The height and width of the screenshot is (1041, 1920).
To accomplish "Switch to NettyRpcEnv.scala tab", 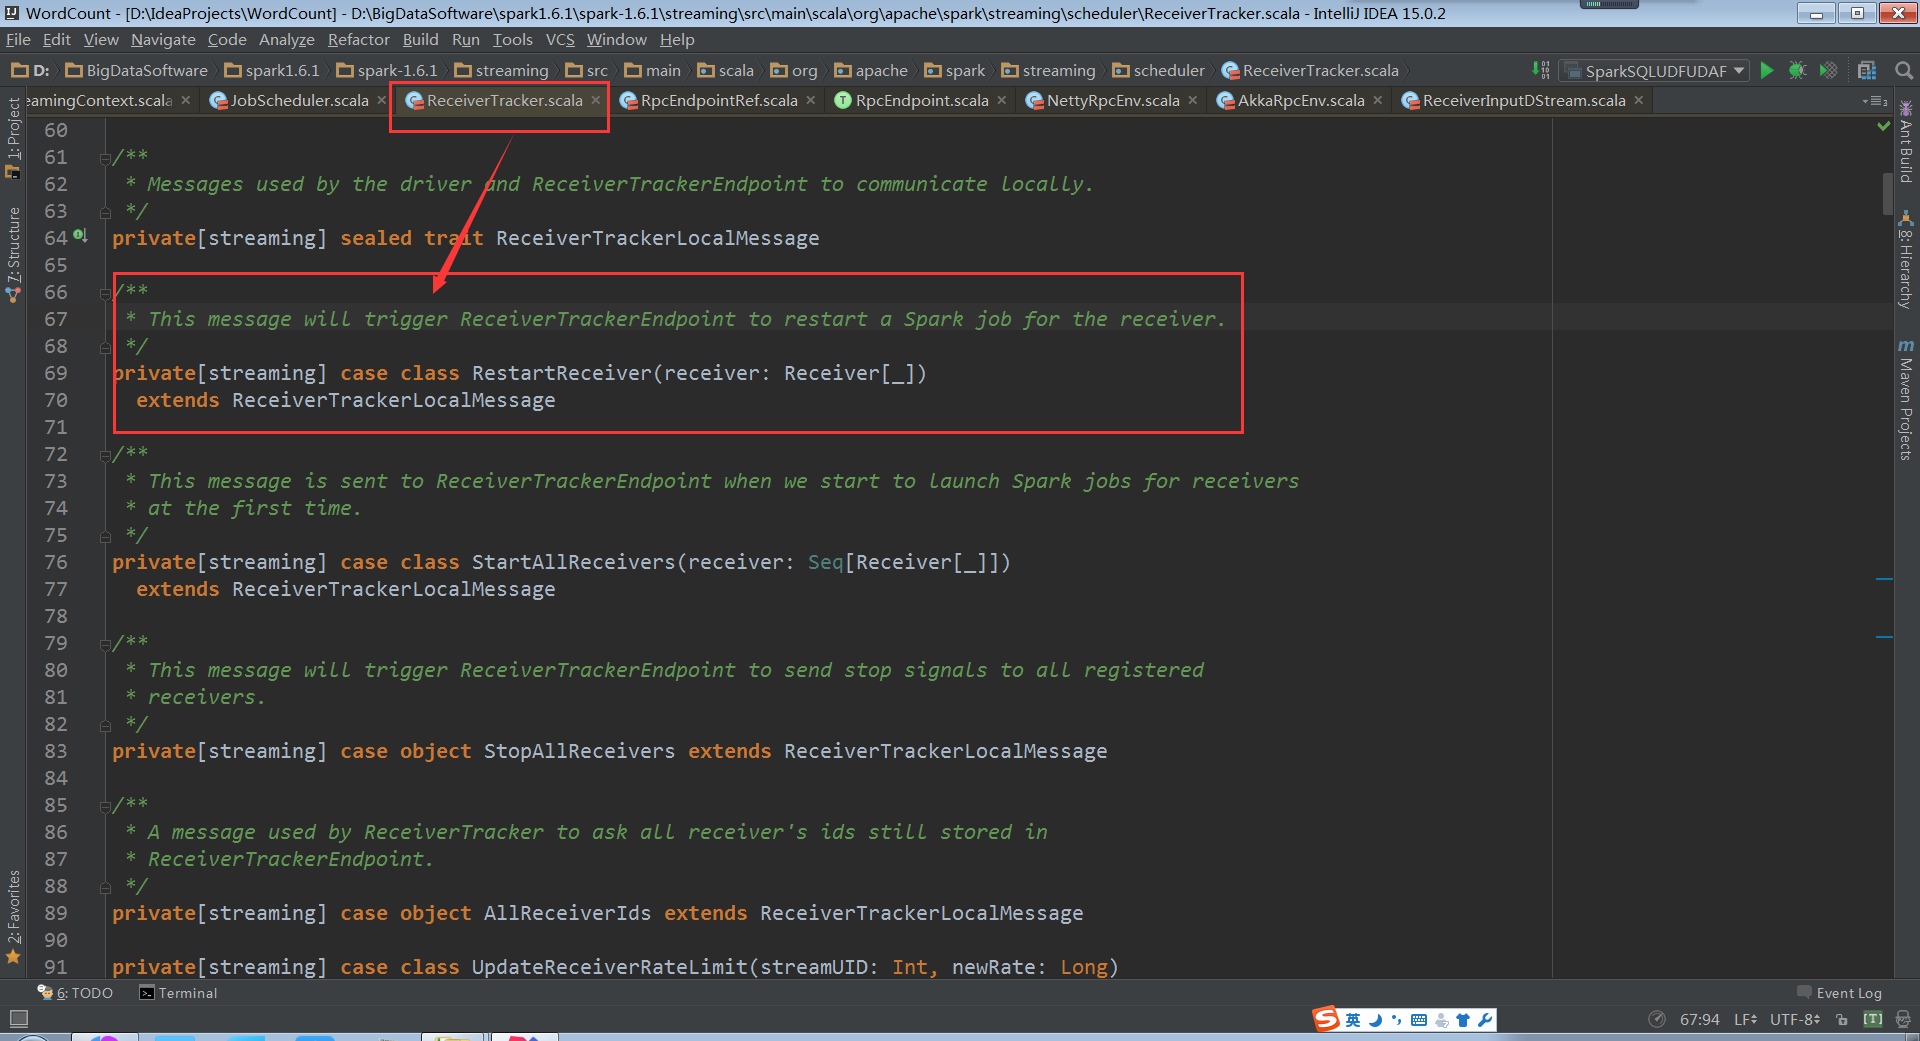I will [x=1113, y=100].
